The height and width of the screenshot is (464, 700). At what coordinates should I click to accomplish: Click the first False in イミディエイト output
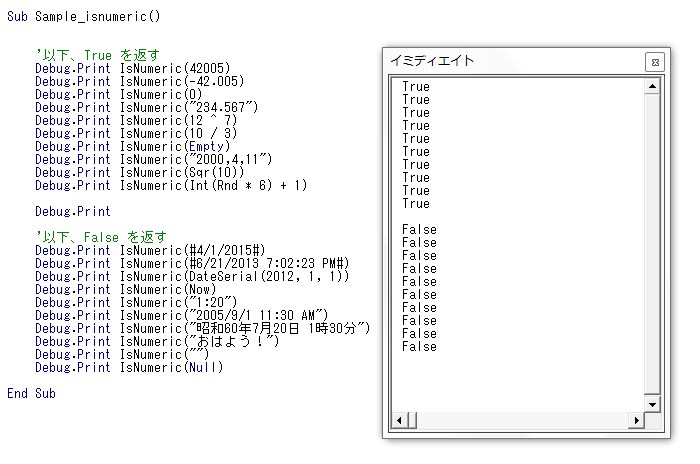pyautogui.click(x=419, y=229)
